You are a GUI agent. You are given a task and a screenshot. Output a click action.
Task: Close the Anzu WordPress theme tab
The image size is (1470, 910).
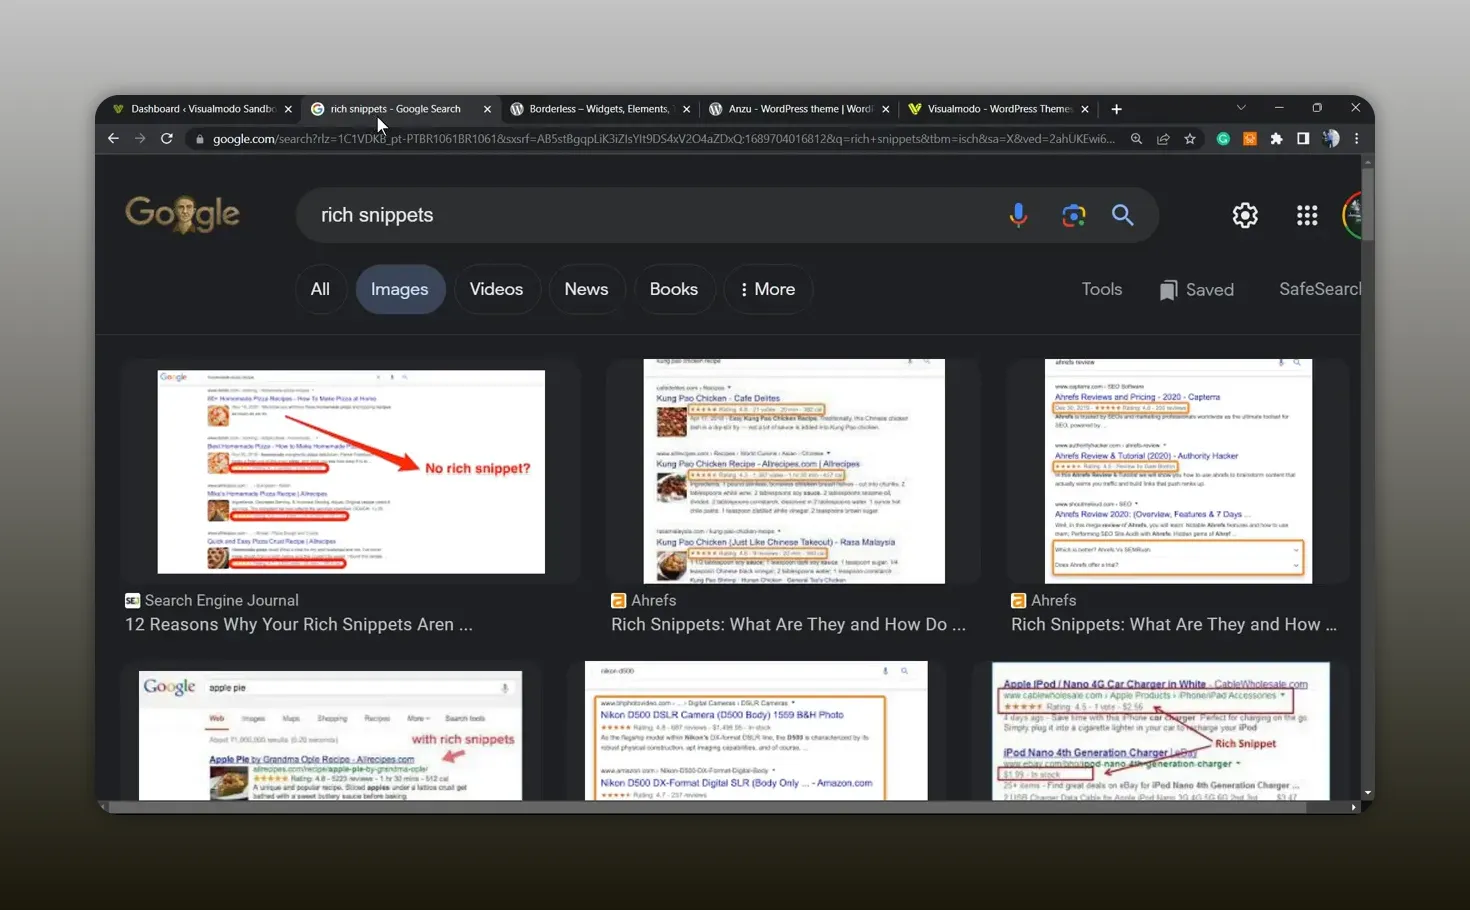tap(885, 109)
